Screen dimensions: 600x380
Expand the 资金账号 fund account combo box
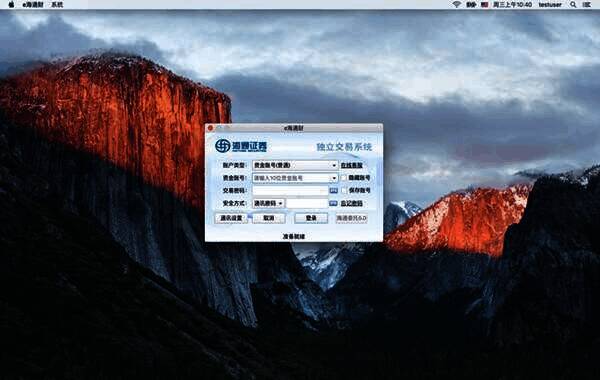[334, 178]
